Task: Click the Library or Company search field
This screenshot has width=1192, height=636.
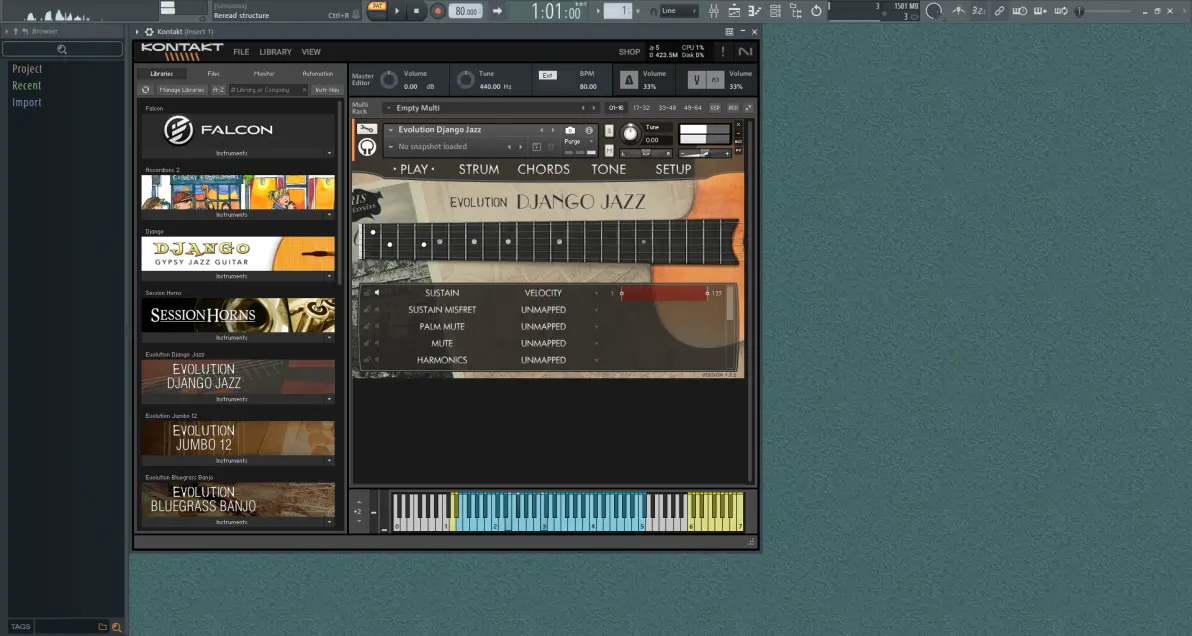Action: (268, 90)
